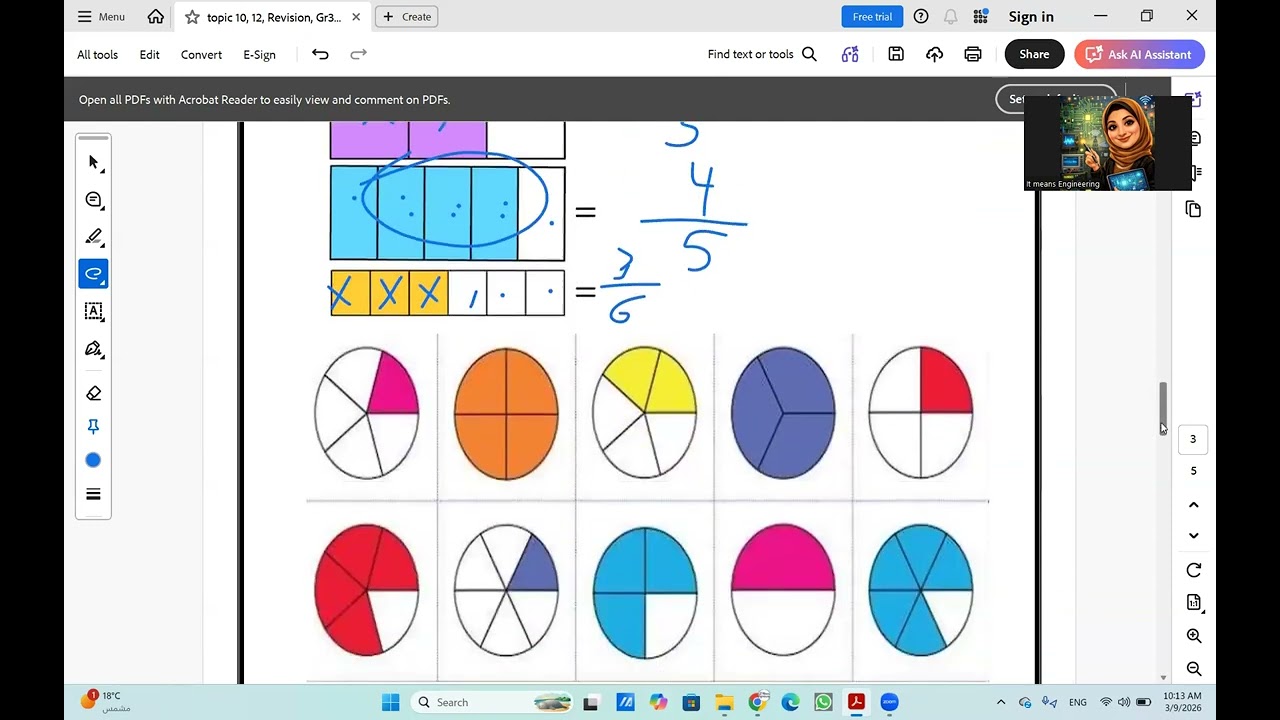Save the PDF file
Viewport: 1280px width, 720px height.
(x=896, y=54)
